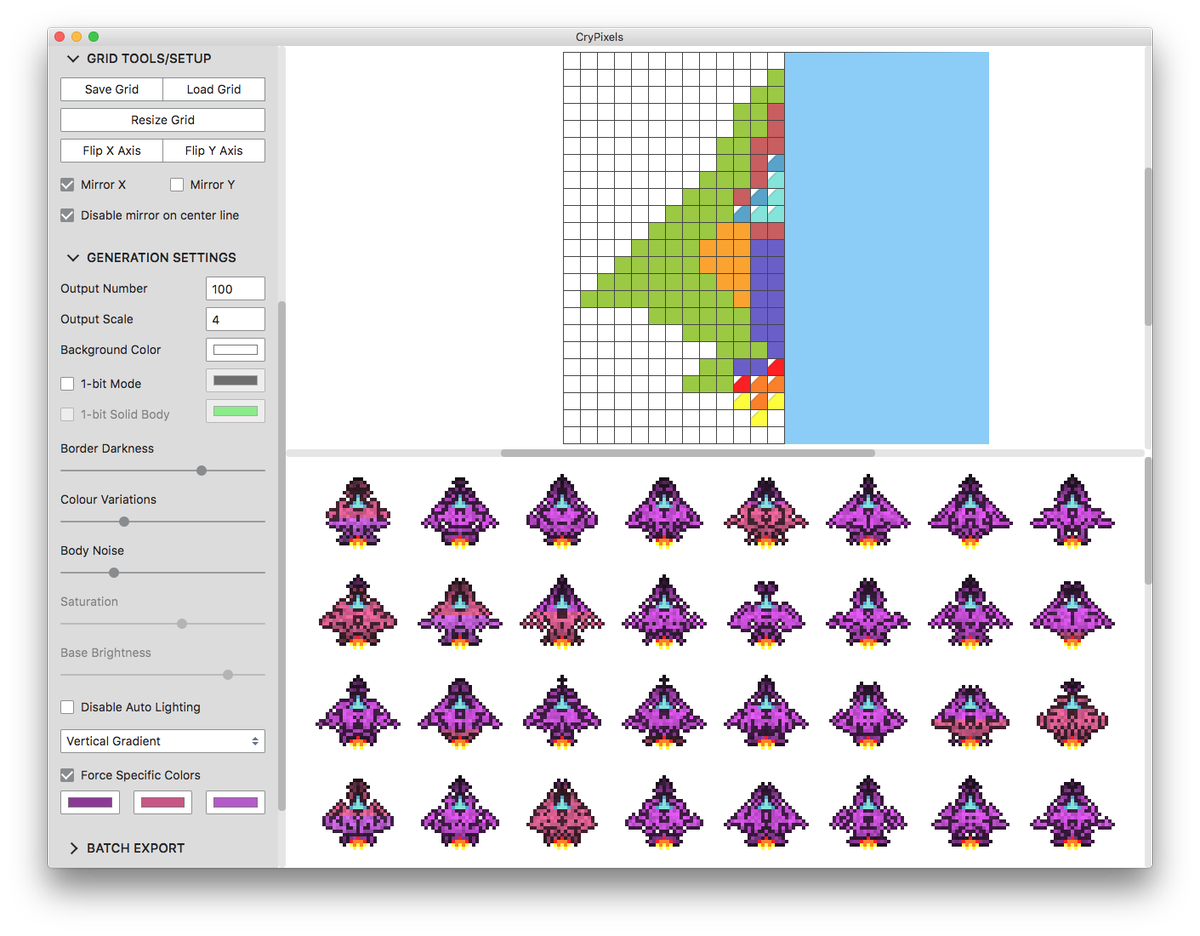Image resolution: width=1200 pixels, height=936 pixels.
Task: Expand the Batch Export section
Action: click(x=73, y=848)
